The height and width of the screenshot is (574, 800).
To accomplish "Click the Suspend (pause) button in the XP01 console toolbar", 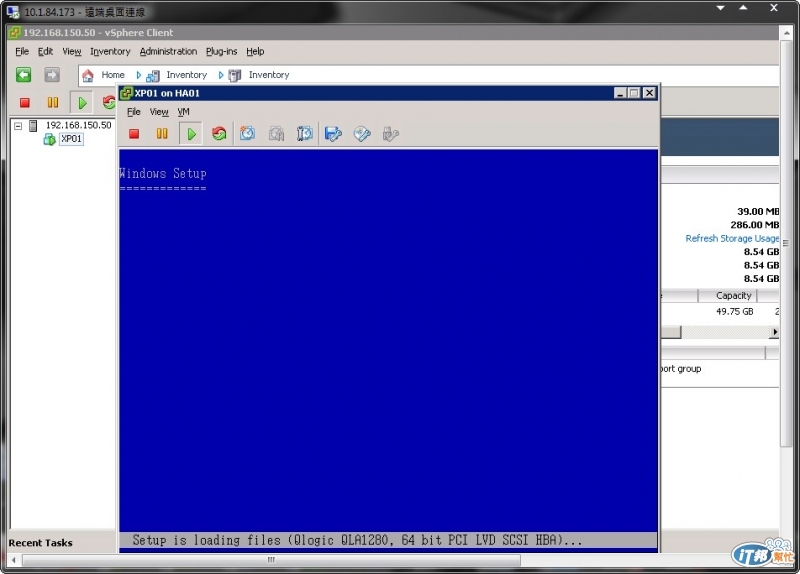I will coord(162,134).
